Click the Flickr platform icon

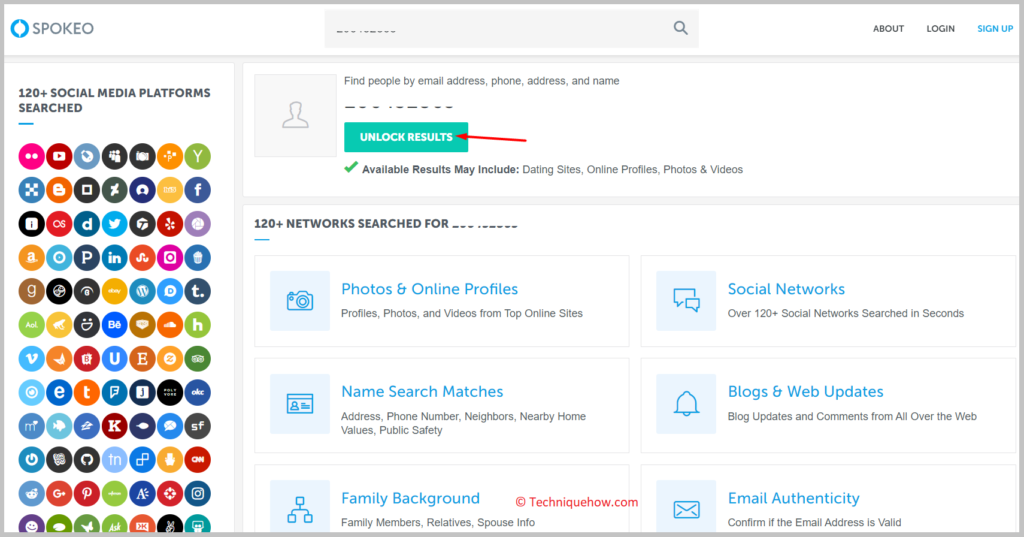pyautogui.click(x=31, y=156)
